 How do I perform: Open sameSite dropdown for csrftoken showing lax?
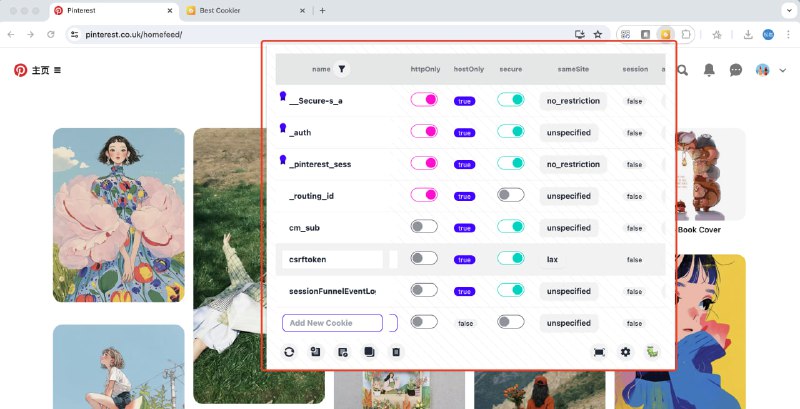pos(569,259)
